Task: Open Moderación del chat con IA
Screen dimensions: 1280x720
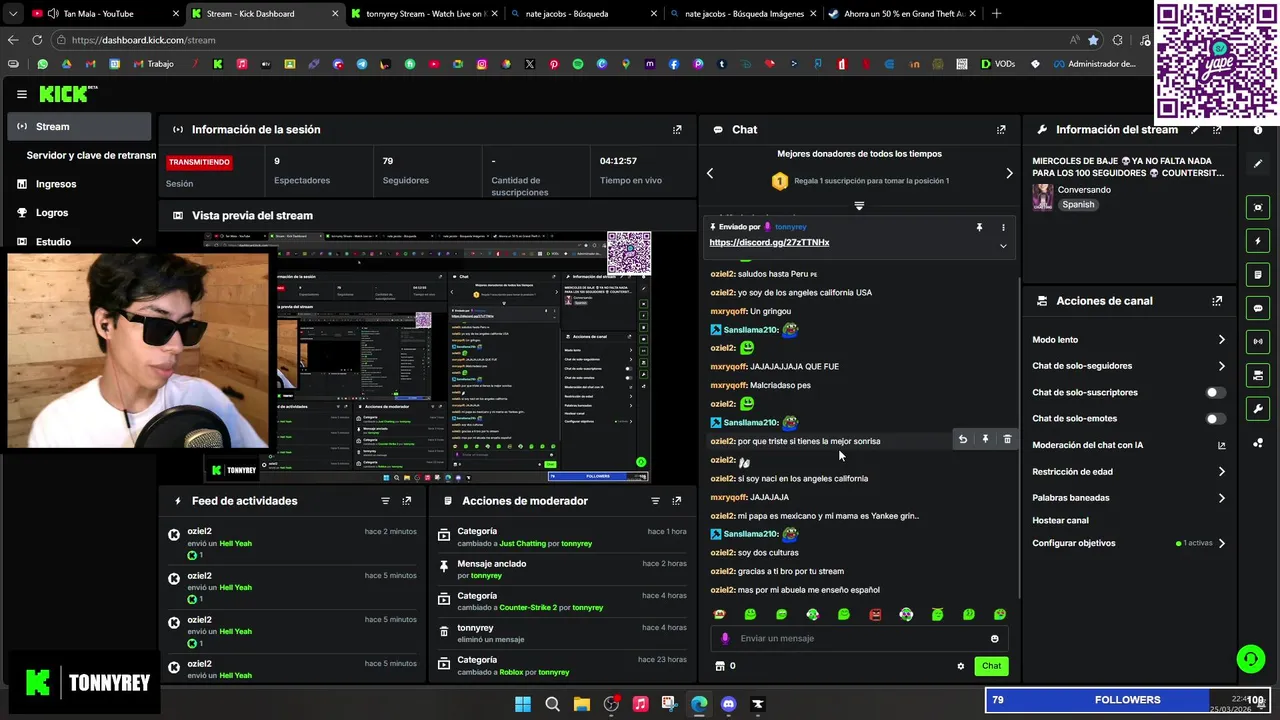Action: (x=1128, y=445)
